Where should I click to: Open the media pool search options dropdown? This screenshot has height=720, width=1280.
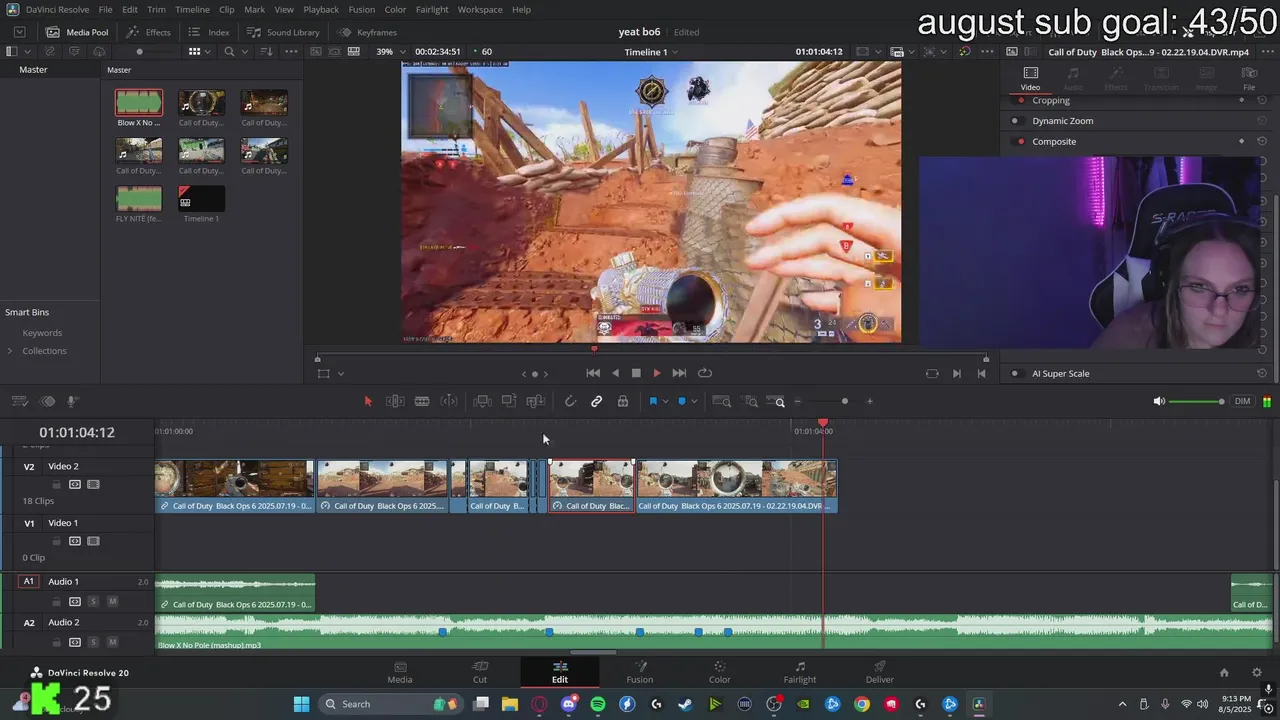pos(243,52)
